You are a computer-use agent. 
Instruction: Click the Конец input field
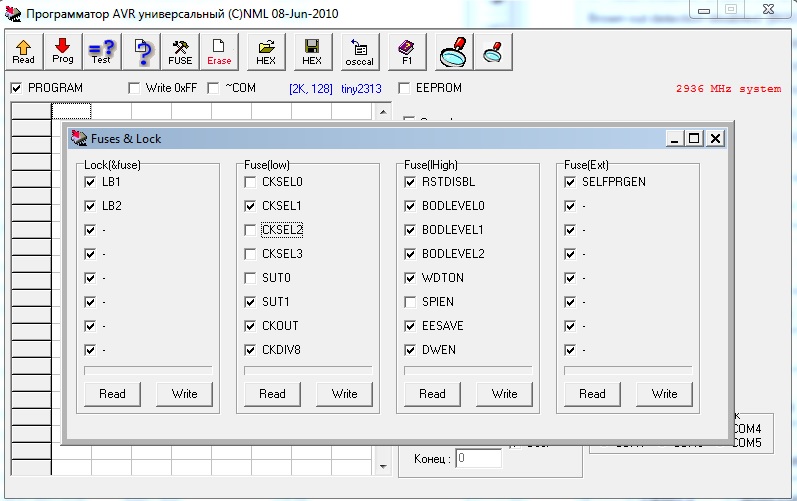pyautogui.click(x=478, y=458)
